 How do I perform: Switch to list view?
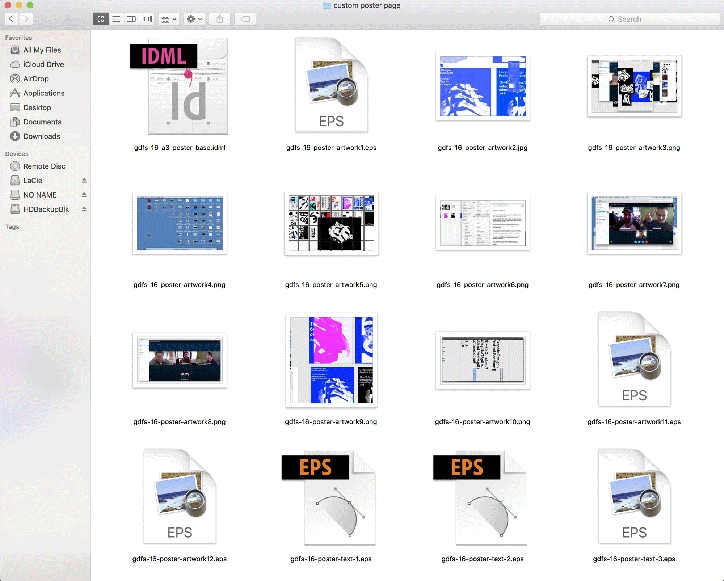(116, 19)
